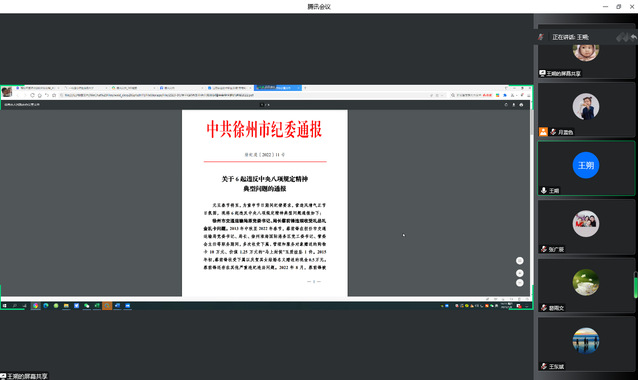Click the browser refresh icon in shared screen

coord(32,95)
